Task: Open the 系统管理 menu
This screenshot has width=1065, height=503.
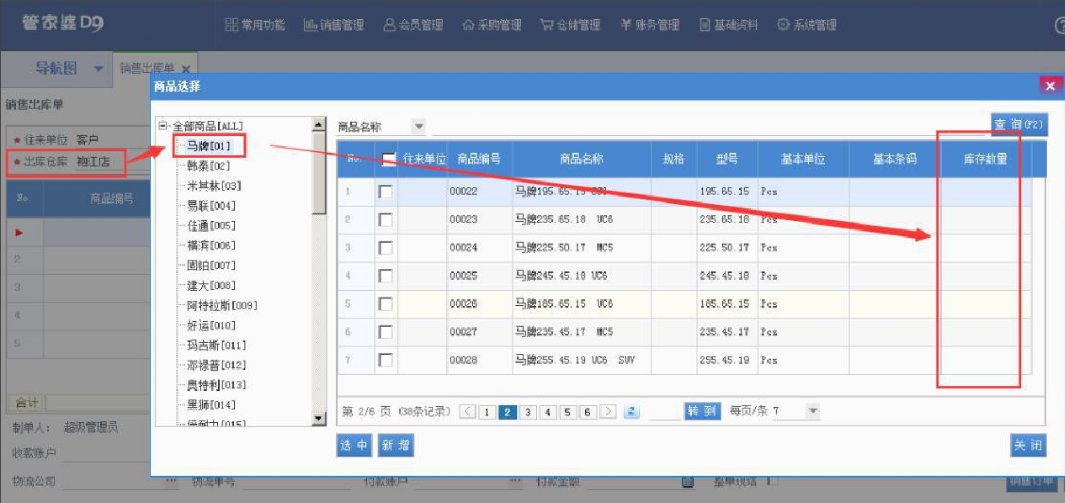Action: click(807, 25)
